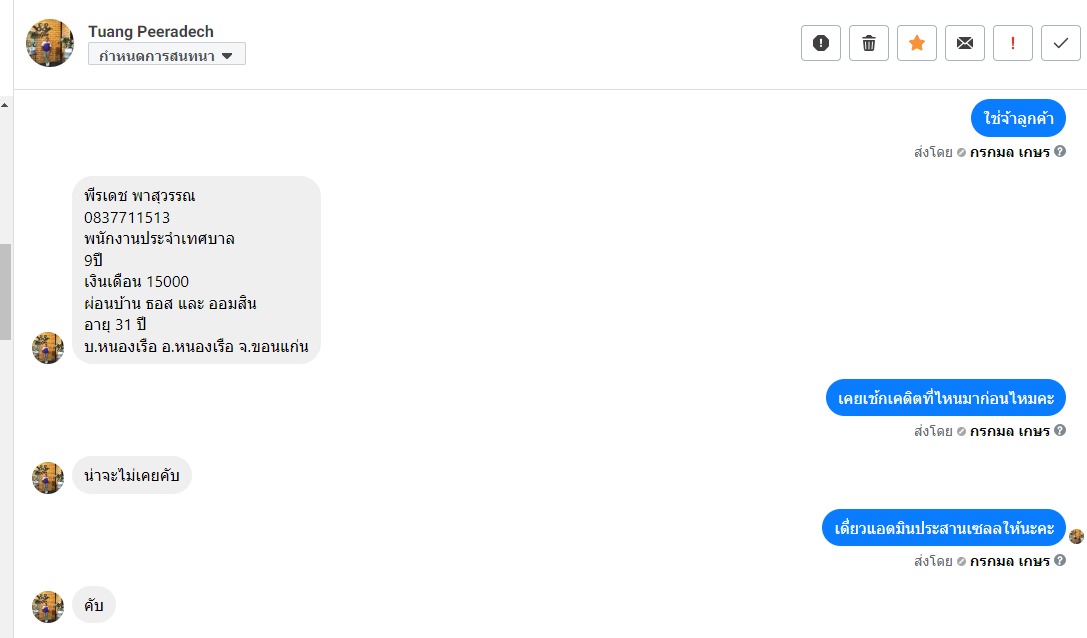This screenshot has height=638, width=1087.
Task: Click the left scrollbar thumb
Action: 6,290
